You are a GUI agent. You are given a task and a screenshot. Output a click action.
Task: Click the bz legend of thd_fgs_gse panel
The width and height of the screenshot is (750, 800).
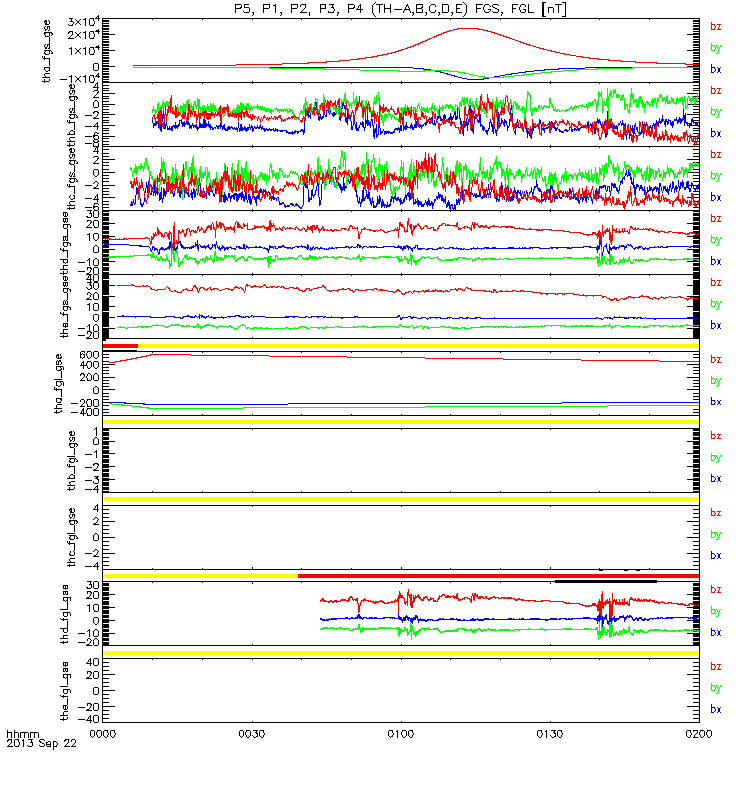(x=716, y=218)
